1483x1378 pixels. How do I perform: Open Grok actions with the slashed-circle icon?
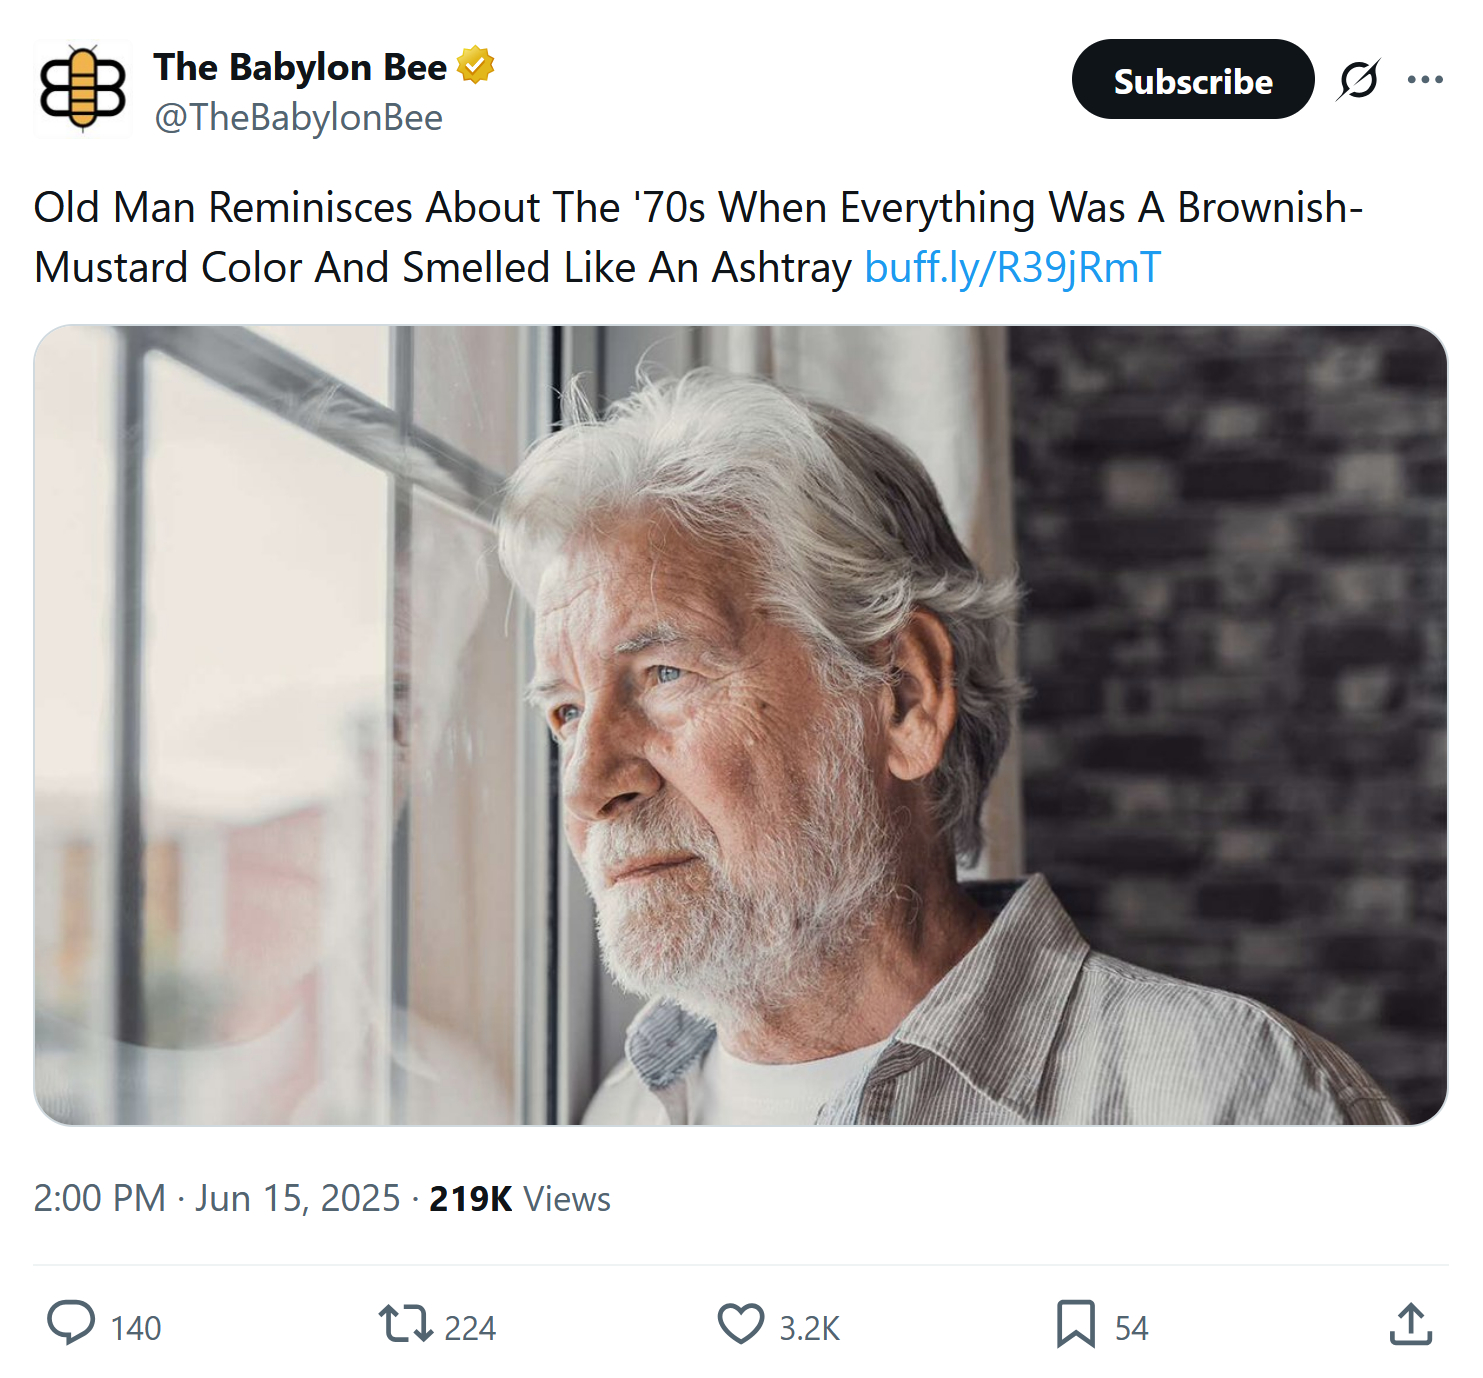coord(1358,80)
